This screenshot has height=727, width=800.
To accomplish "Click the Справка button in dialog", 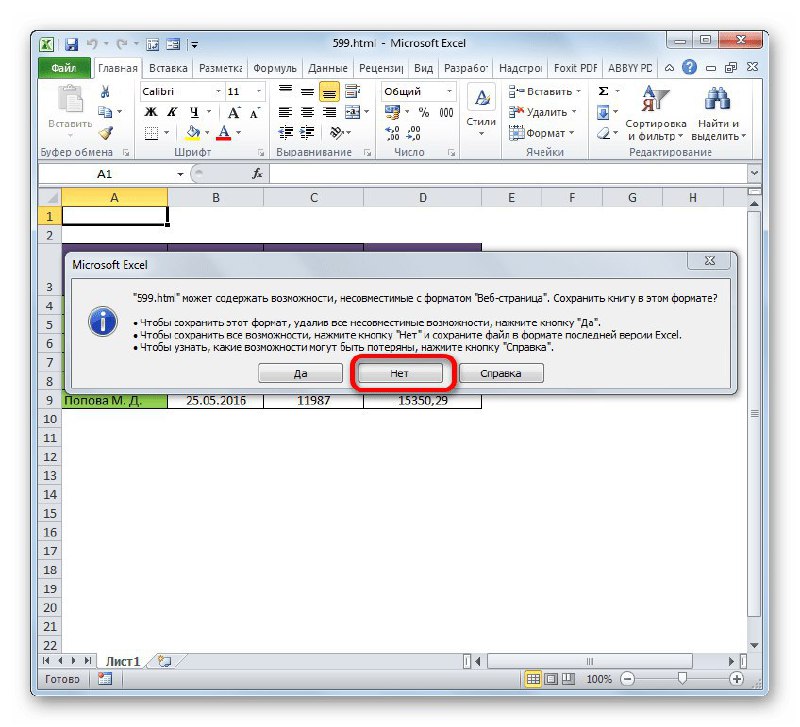I will (x=502, y=373).
